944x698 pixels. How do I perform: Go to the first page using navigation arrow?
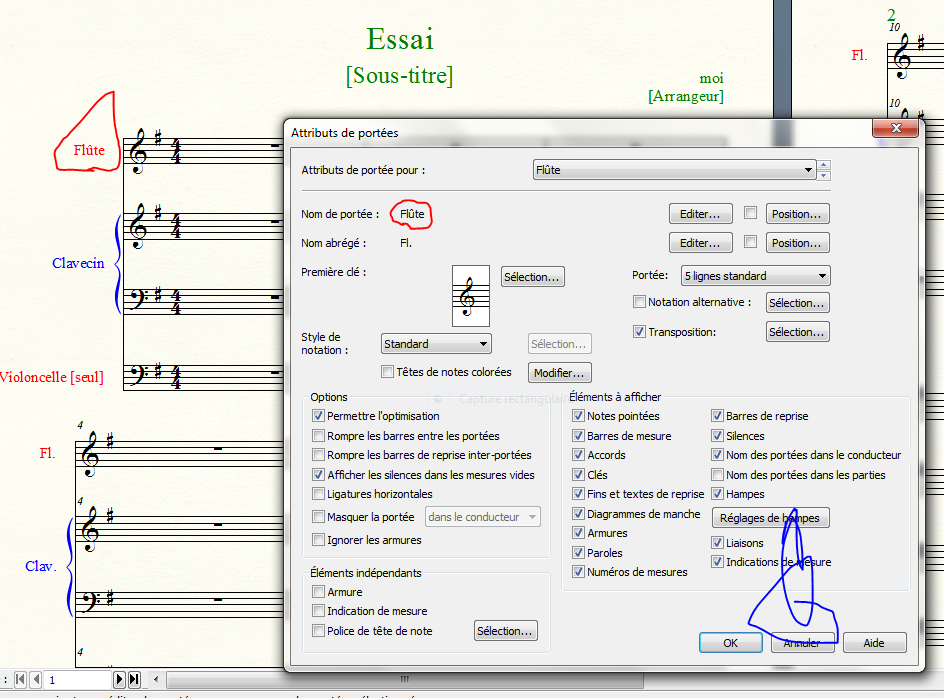21,680
